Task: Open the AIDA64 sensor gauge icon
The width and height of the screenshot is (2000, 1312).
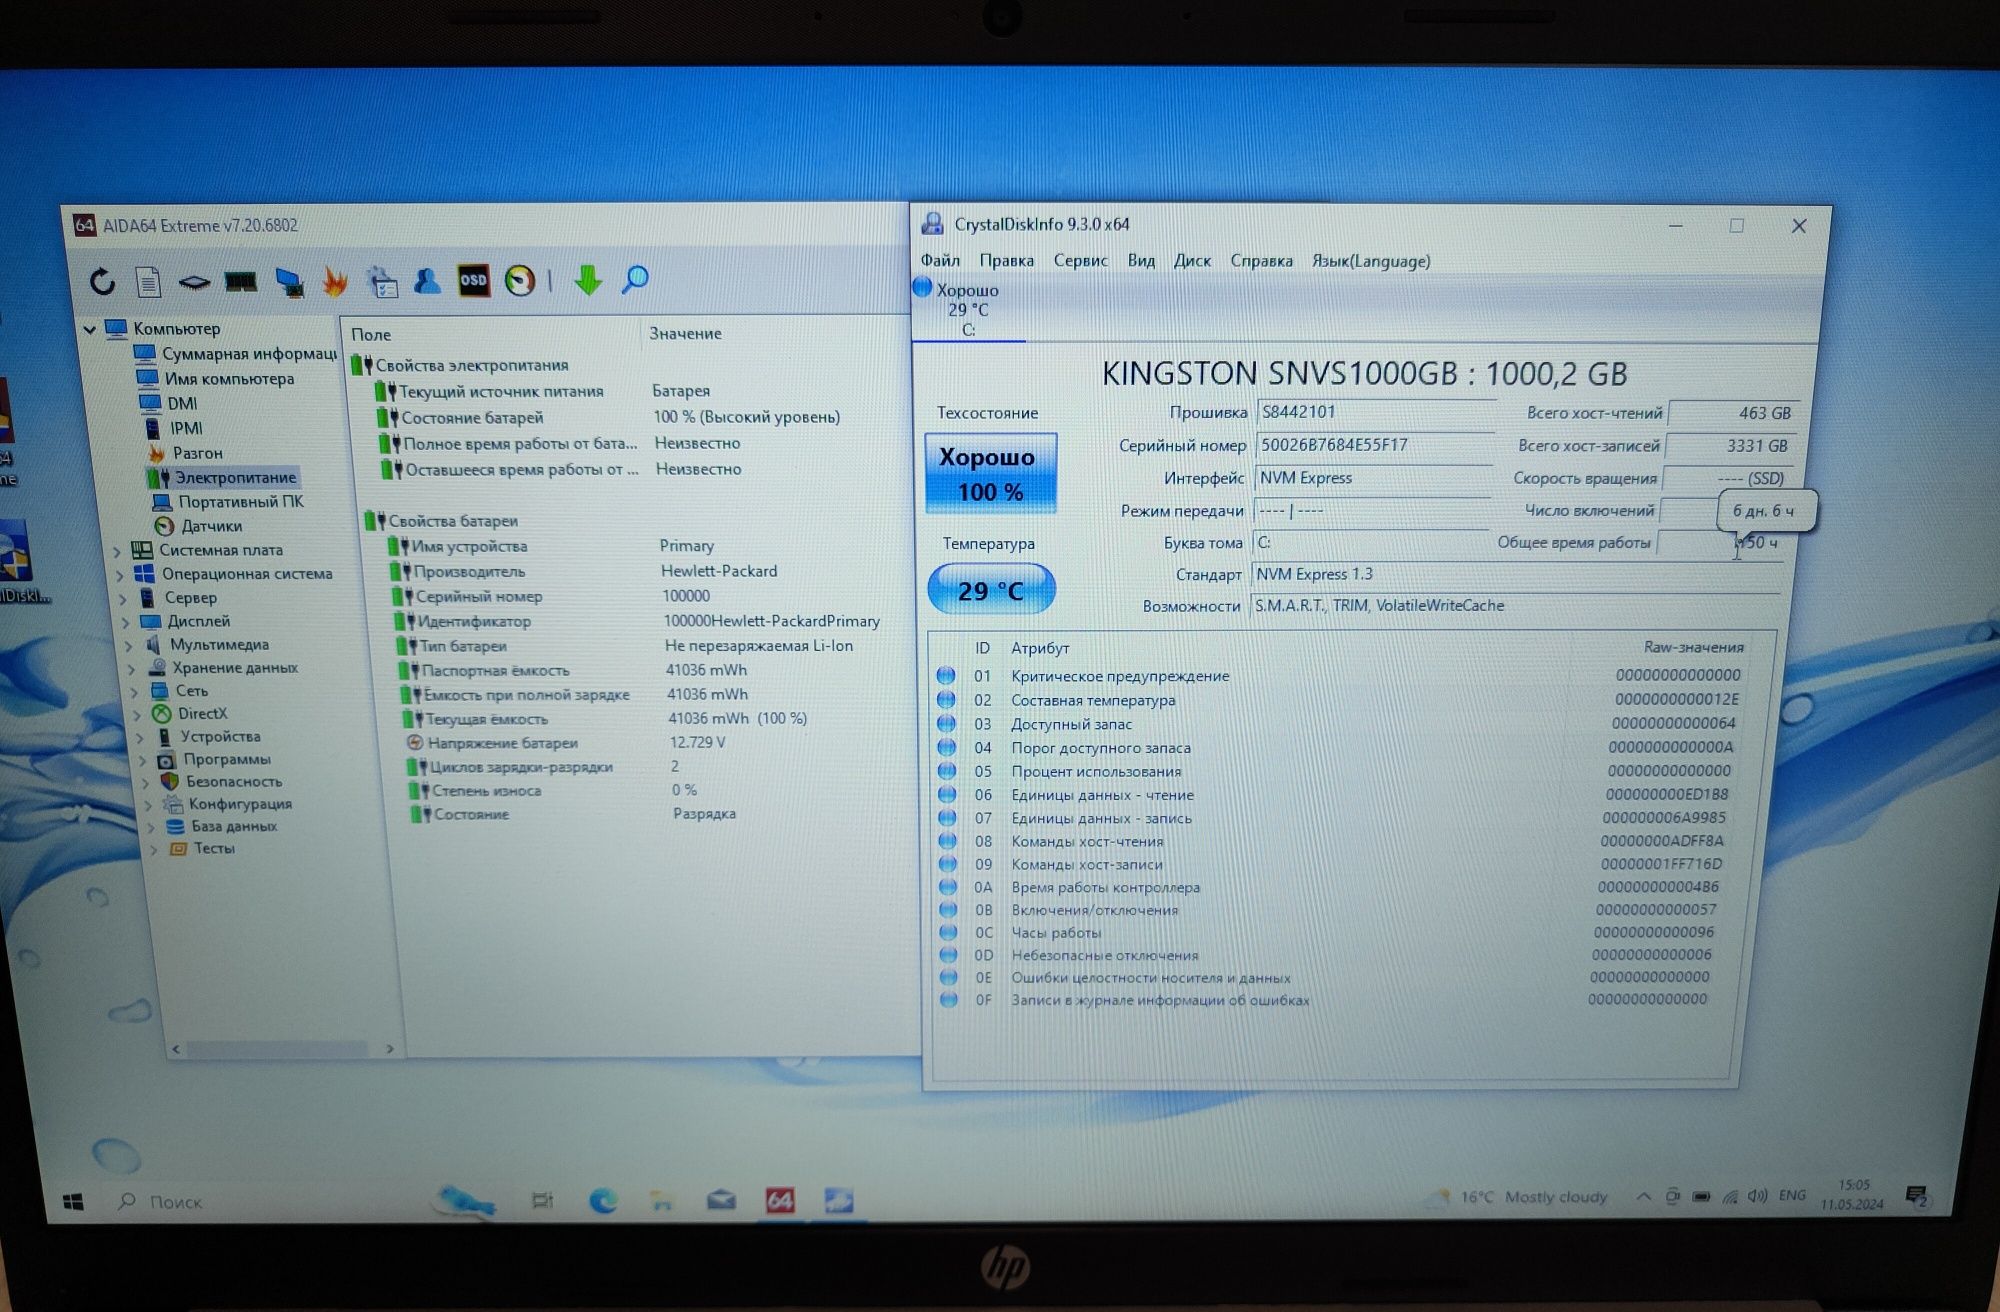Action: click(519, 280)
